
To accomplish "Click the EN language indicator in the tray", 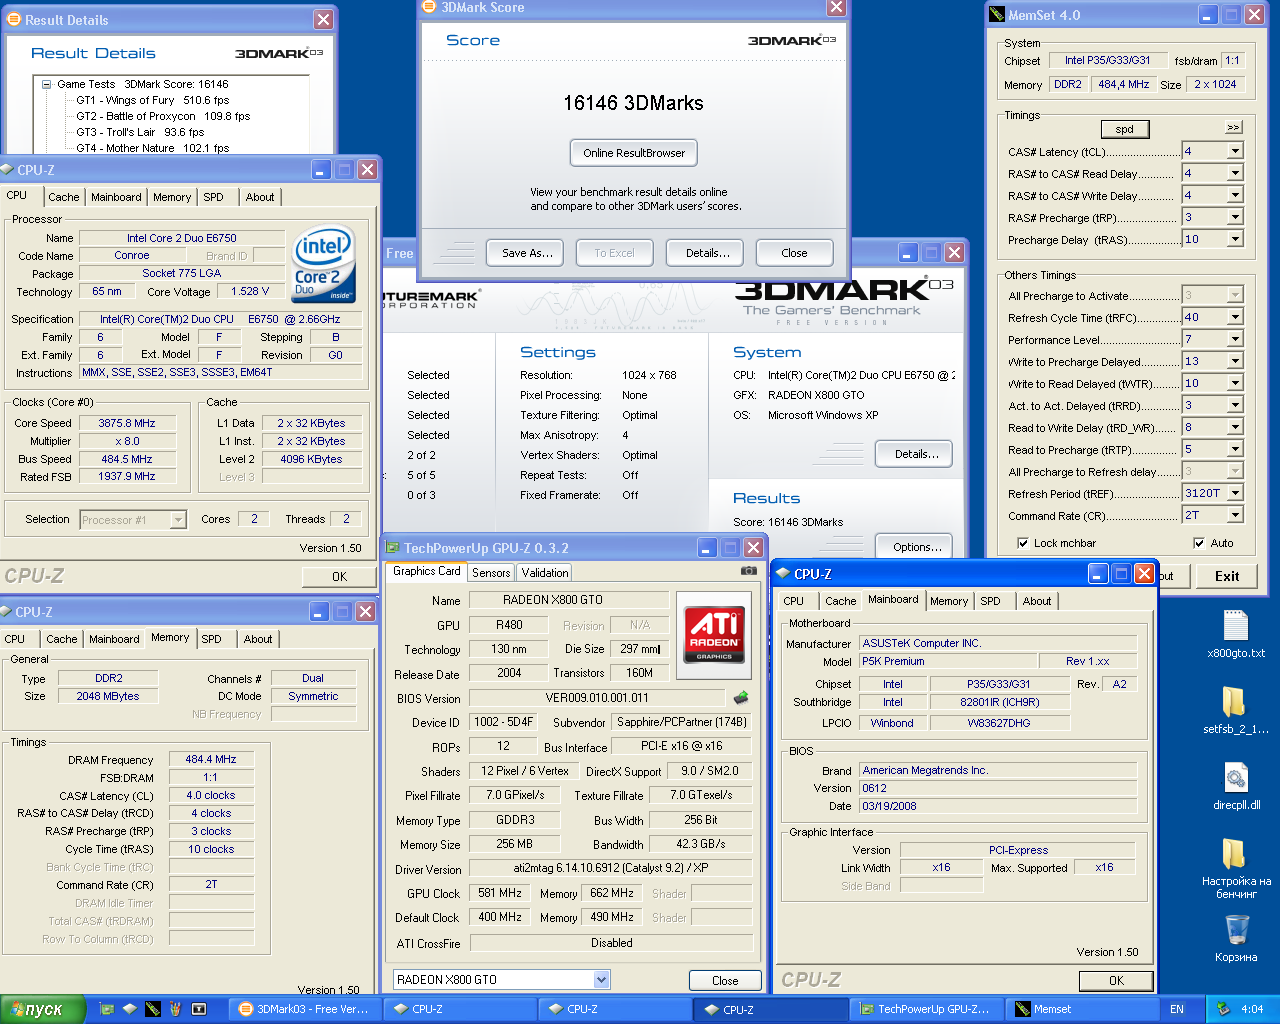I will 1177,1009.
